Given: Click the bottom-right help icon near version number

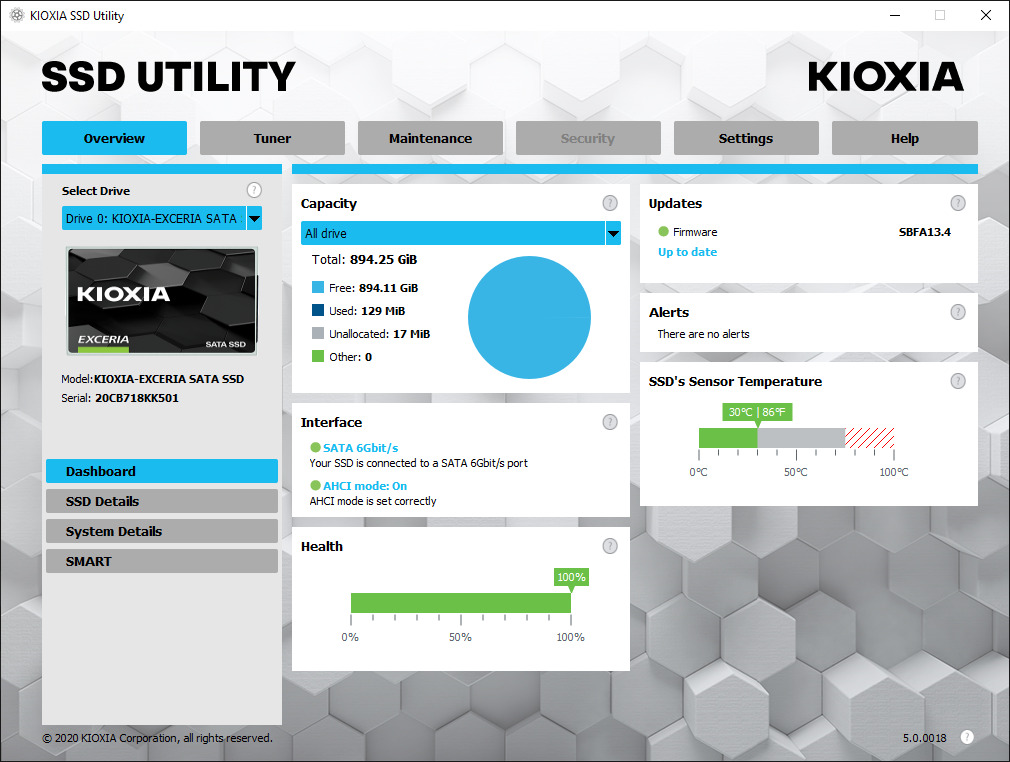Looking at the screenshot, I should click(x=967, y=737).
